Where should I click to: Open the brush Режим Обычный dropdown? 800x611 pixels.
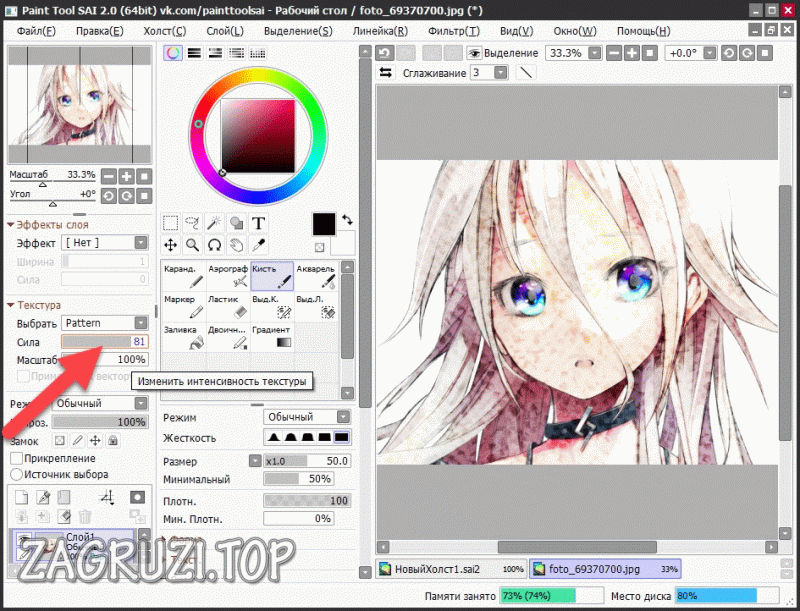click(x=307, y=417)
